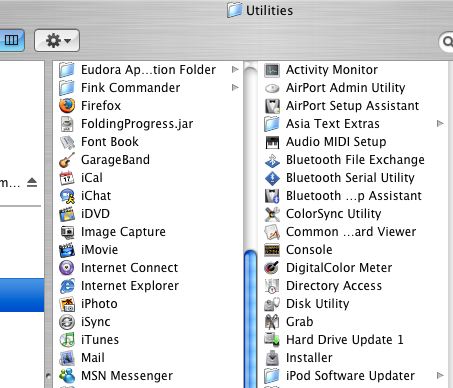Expand Eudora Ap...tion Folder arrow
This screenshot has height=388, width=453.
tap(235, 69)
